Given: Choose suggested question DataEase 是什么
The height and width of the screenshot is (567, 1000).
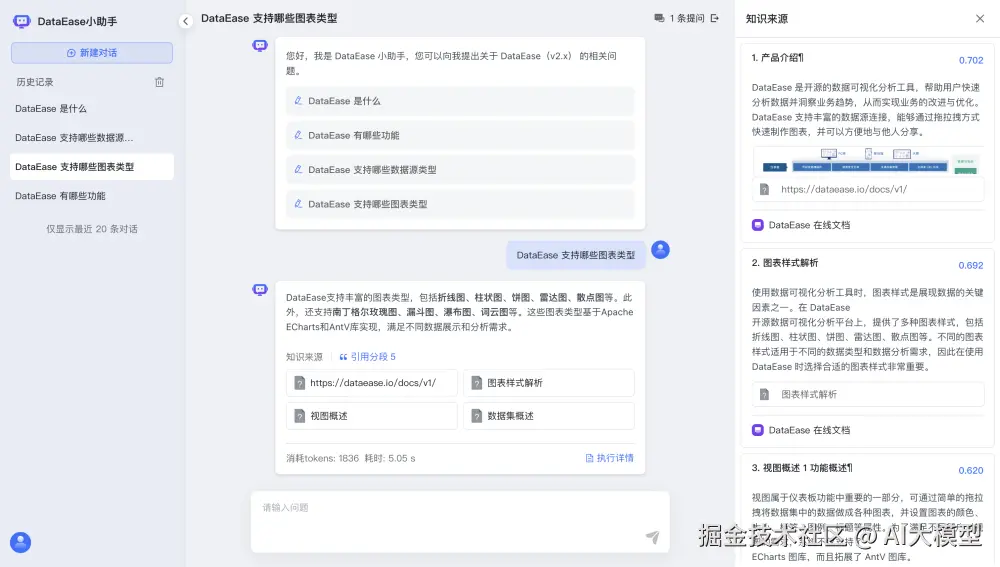Looking at the screenshot, I should [x=460, y=101].
